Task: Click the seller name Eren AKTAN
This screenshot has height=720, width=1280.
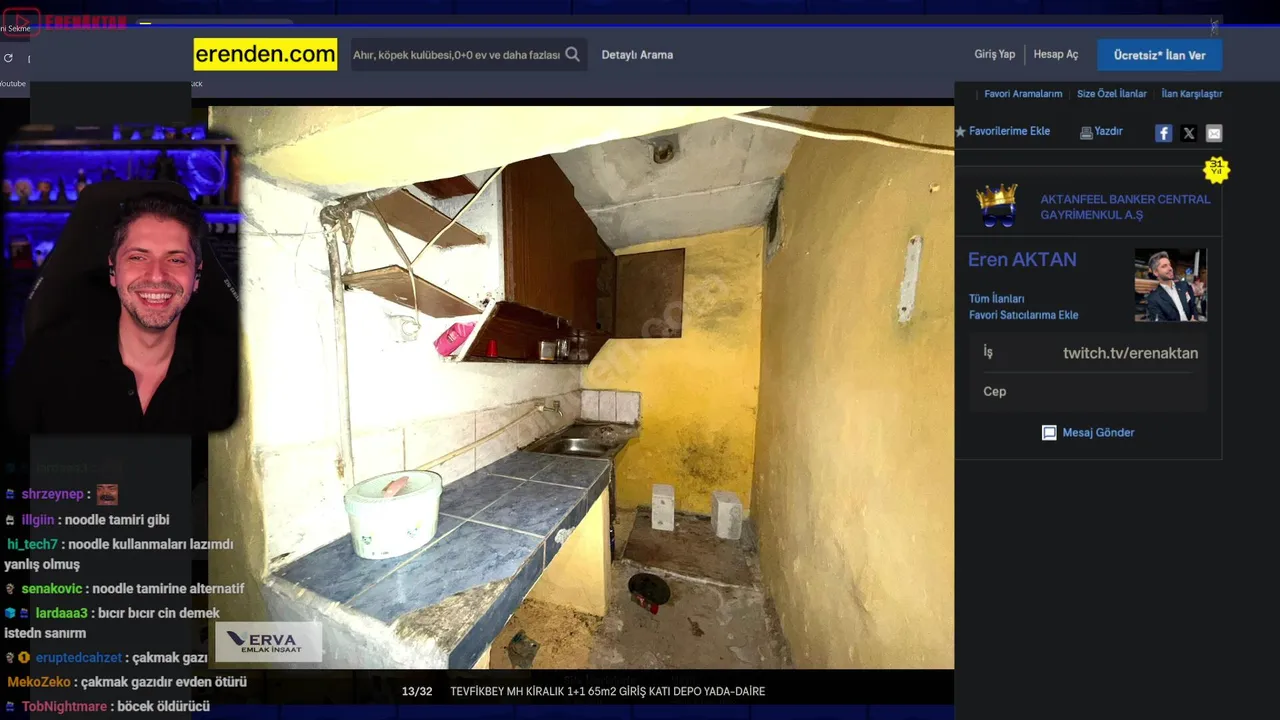Action: 1022,260
